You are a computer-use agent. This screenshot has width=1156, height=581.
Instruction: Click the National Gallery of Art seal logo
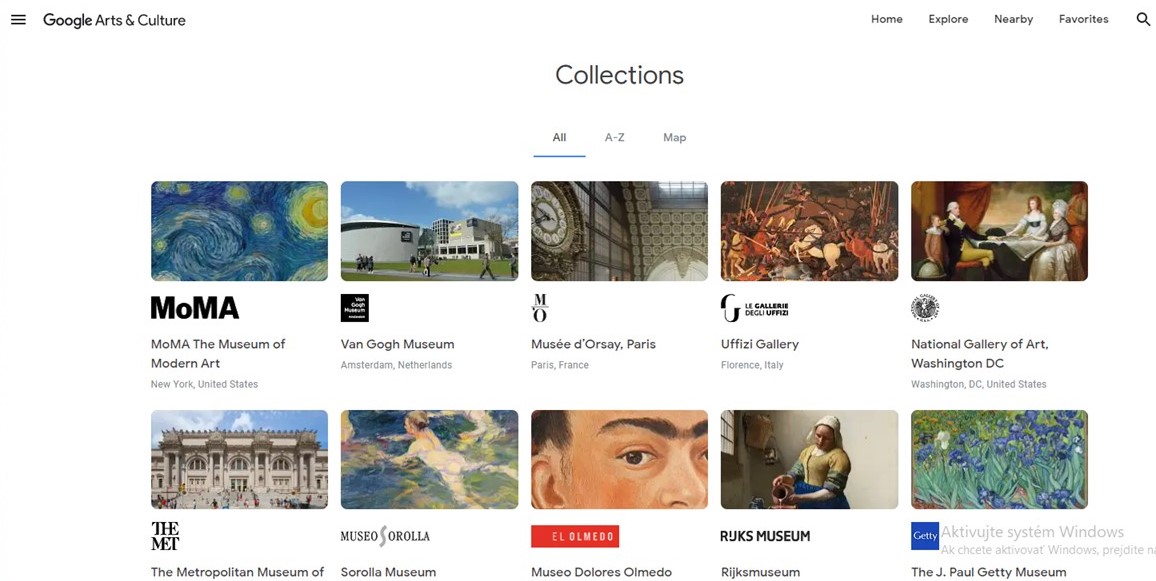tap(925, 308)
